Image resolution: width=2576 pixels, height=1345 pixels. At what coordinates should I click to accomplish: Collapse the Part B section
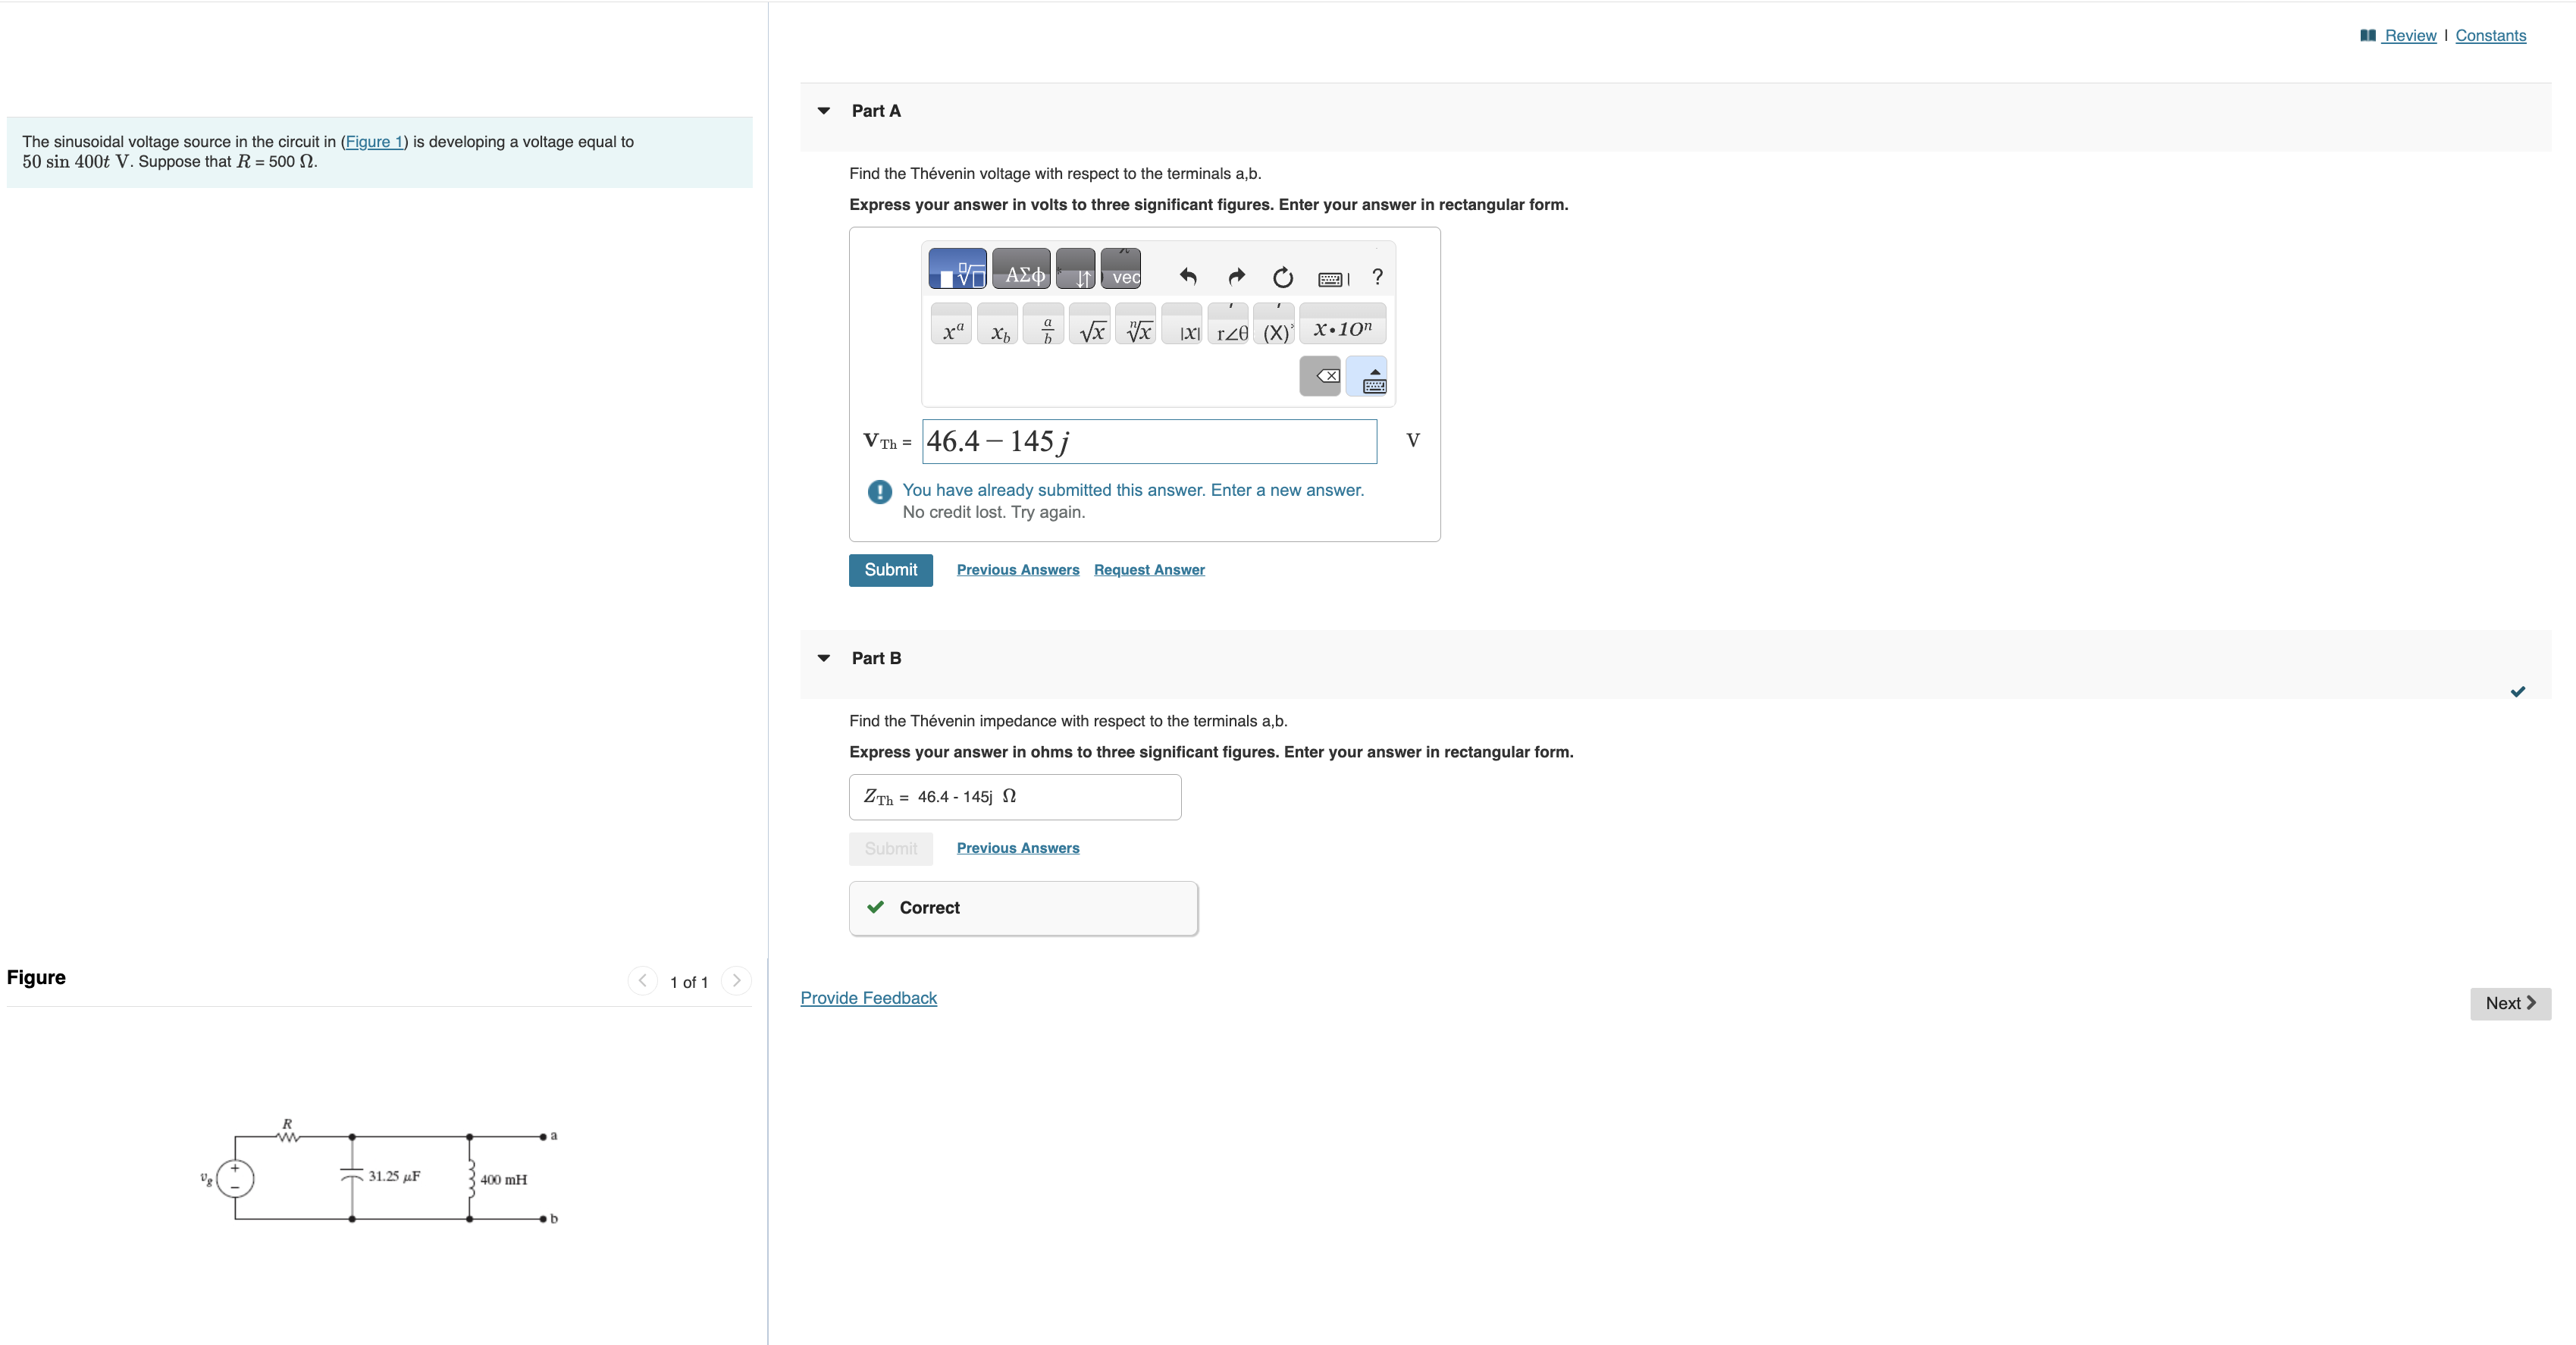click(x=824, y=658)
